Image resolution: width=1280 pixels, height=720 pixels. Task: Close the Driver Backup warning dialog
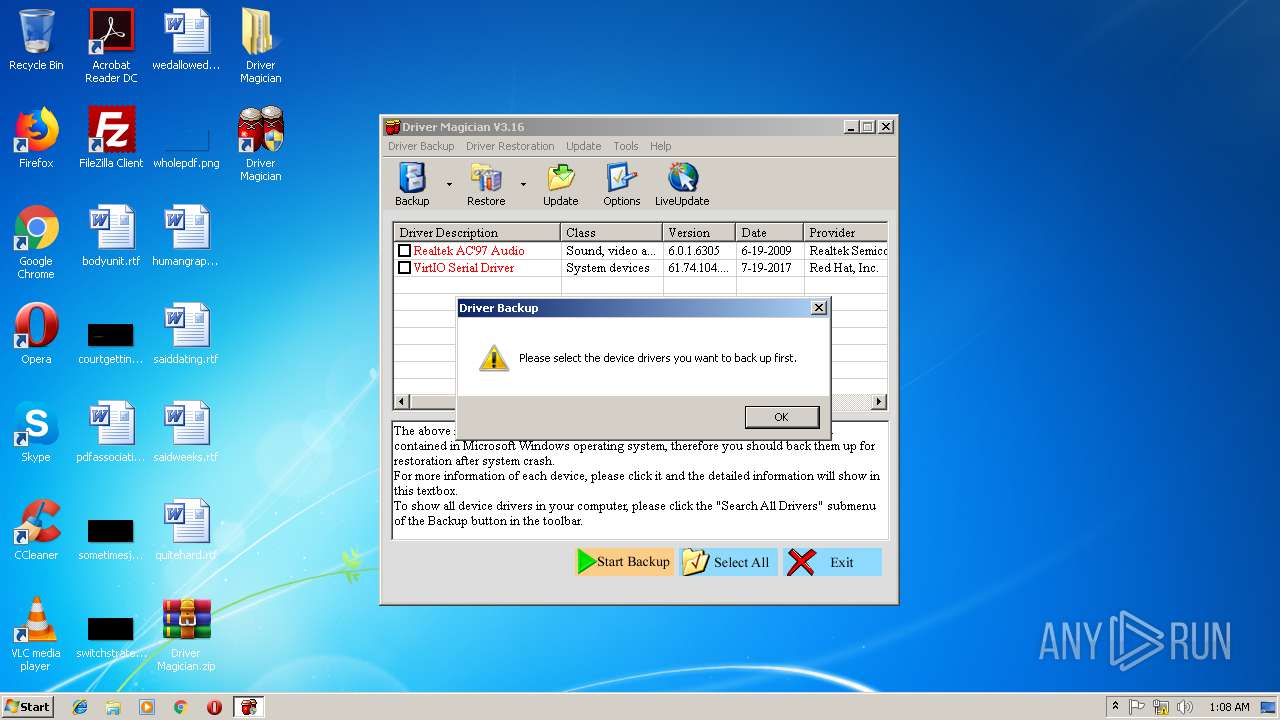pos(819,308)
